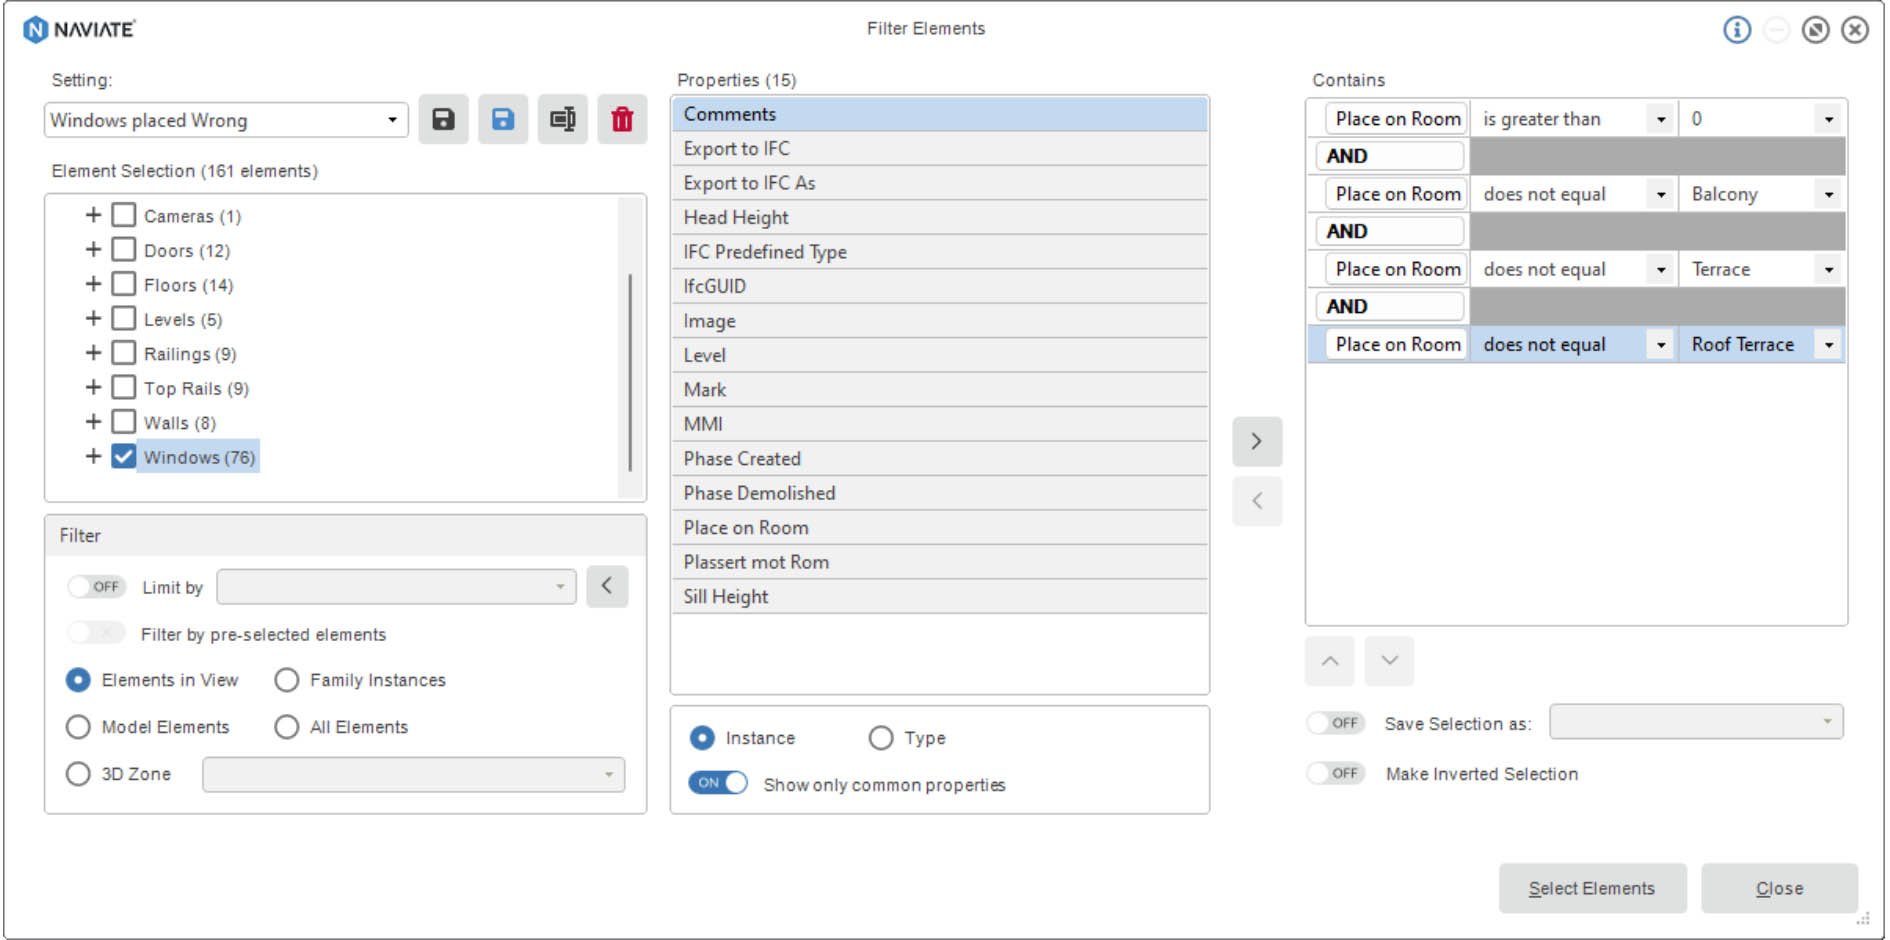Viewport: 1890px width, 940px height.
Task: Click the Close button
Action: point(1779,888)
